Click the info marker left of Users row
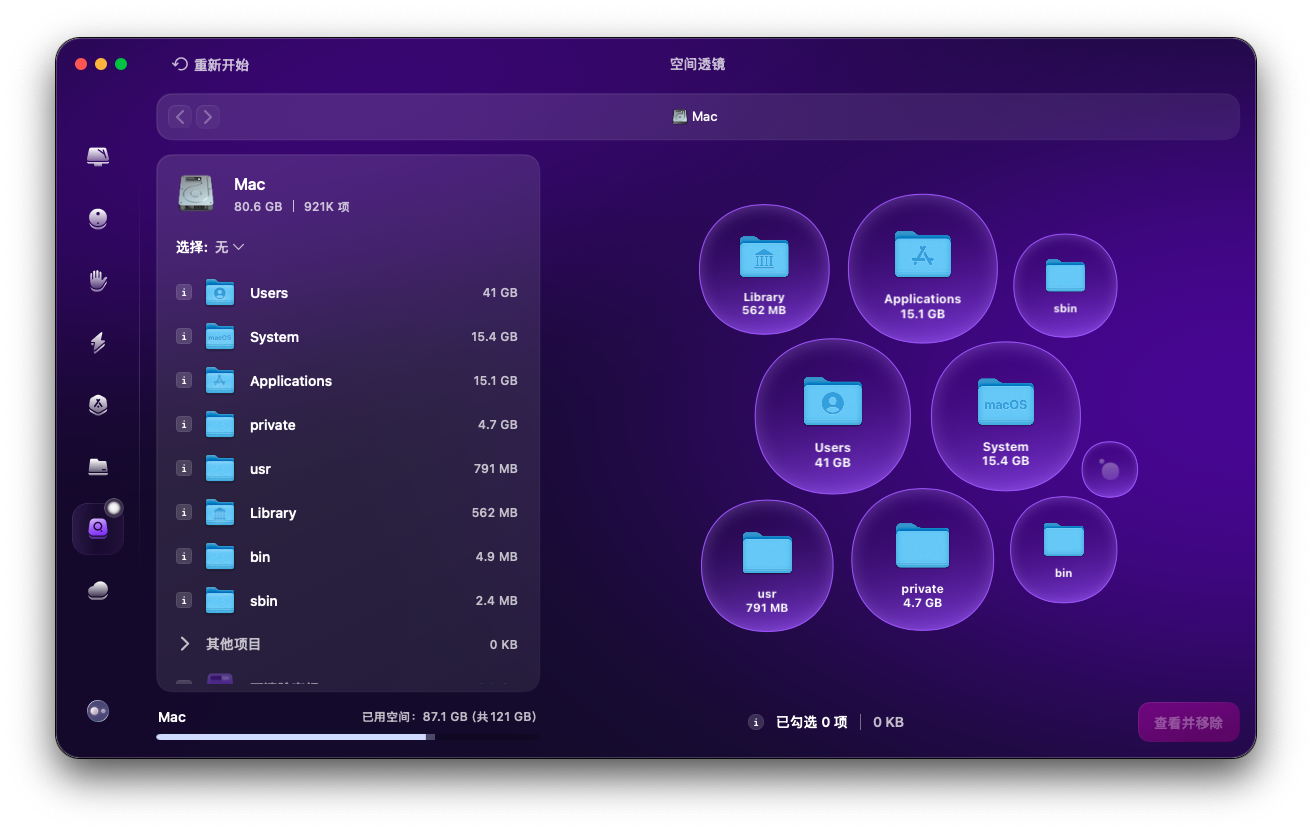The width and height of the screenshot is (1312, 832). (x=184, y=293)
